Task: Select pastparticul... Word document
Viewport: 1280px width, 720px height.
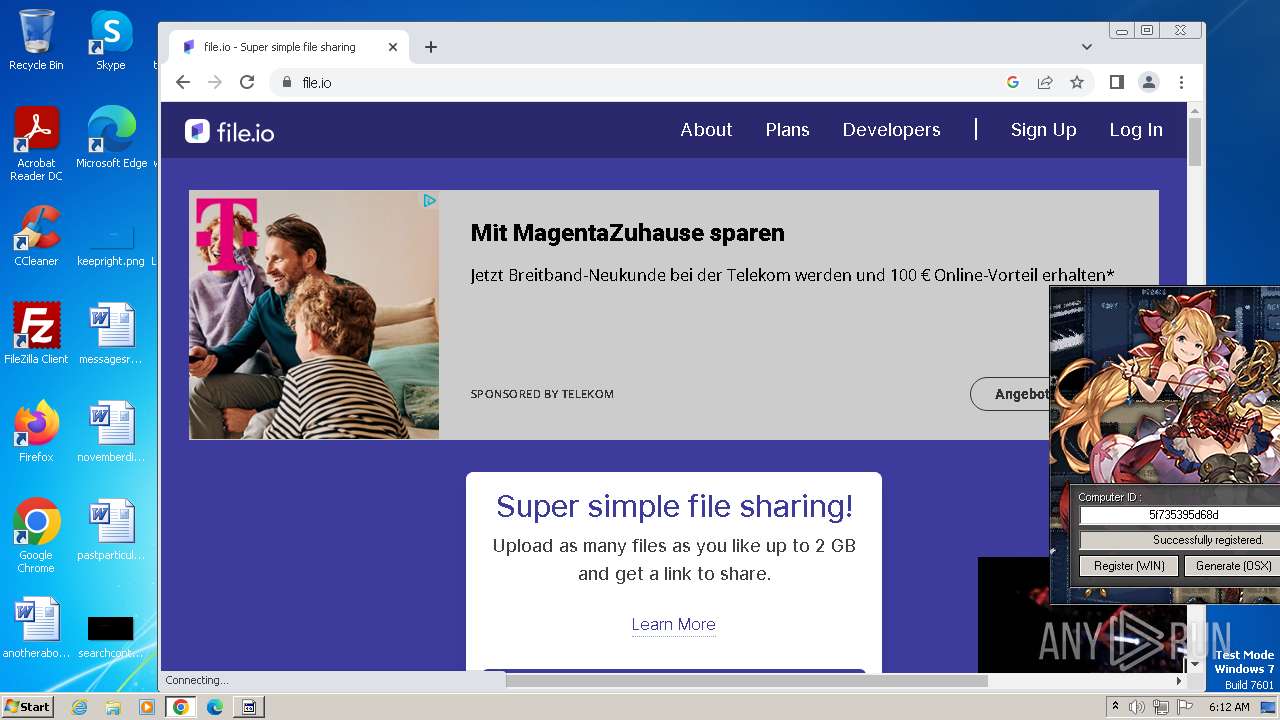Action: (x=111, y=530)
